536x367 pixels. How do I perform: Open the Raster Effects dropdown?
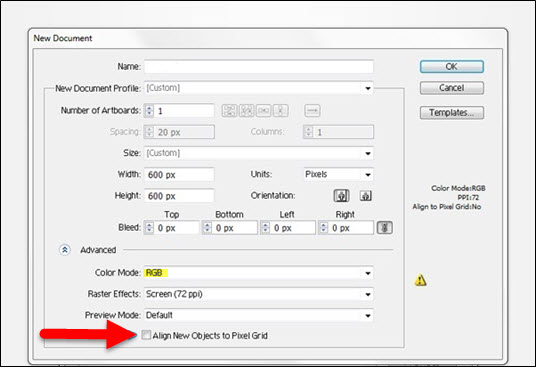(259, 294)
